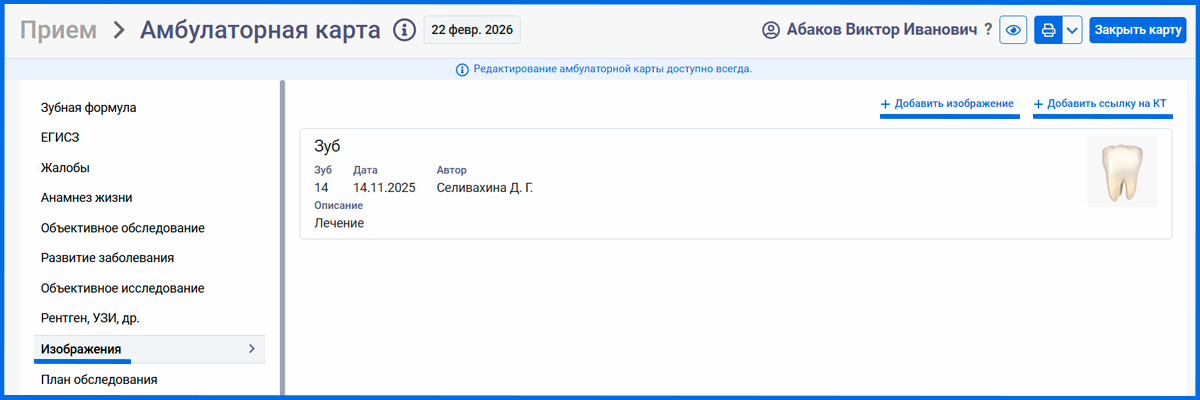The width and height of the screenshot is (1200, 400).
Task: Click Добавить ссылку на КТ link
Action: coord(1101,104)
